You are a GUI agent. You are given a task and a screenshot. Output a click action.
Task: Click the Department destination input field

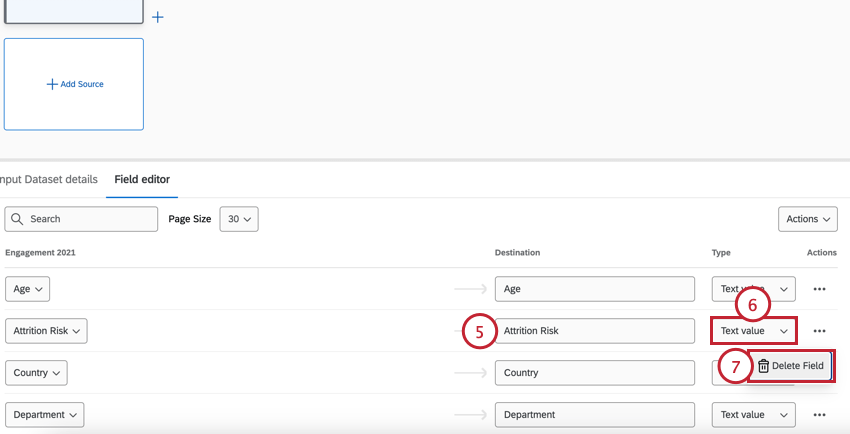pos(594,415)
